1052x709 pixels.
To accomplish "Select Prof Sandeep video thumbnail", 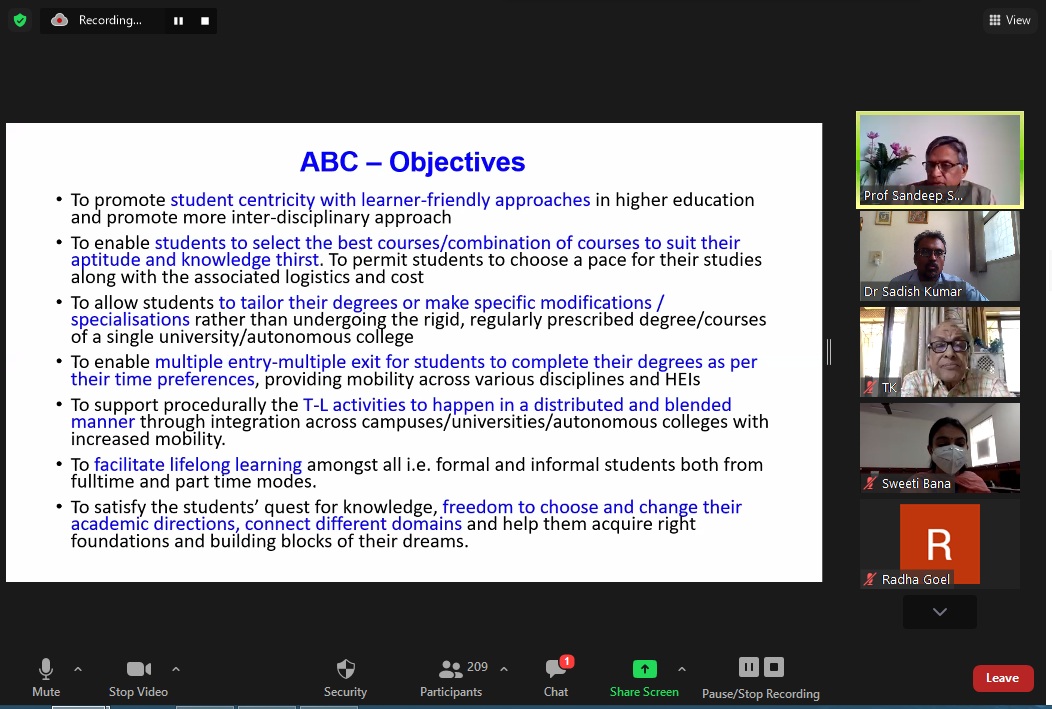I will (940, 160).
